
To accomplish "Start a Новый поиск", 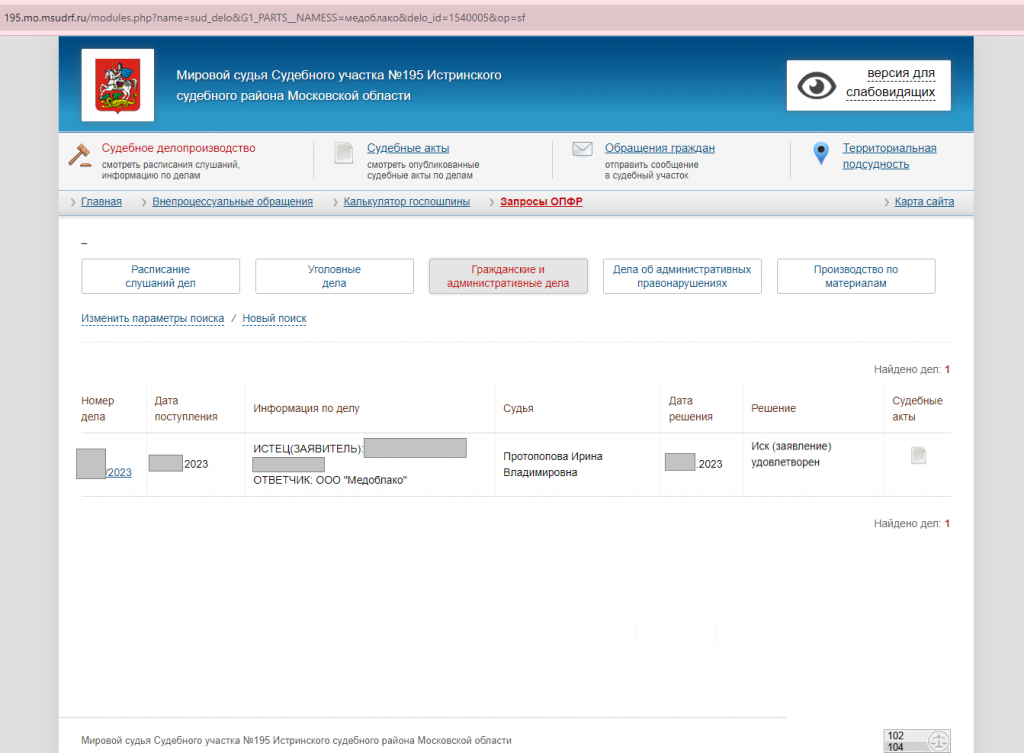I will click(274, 319).
